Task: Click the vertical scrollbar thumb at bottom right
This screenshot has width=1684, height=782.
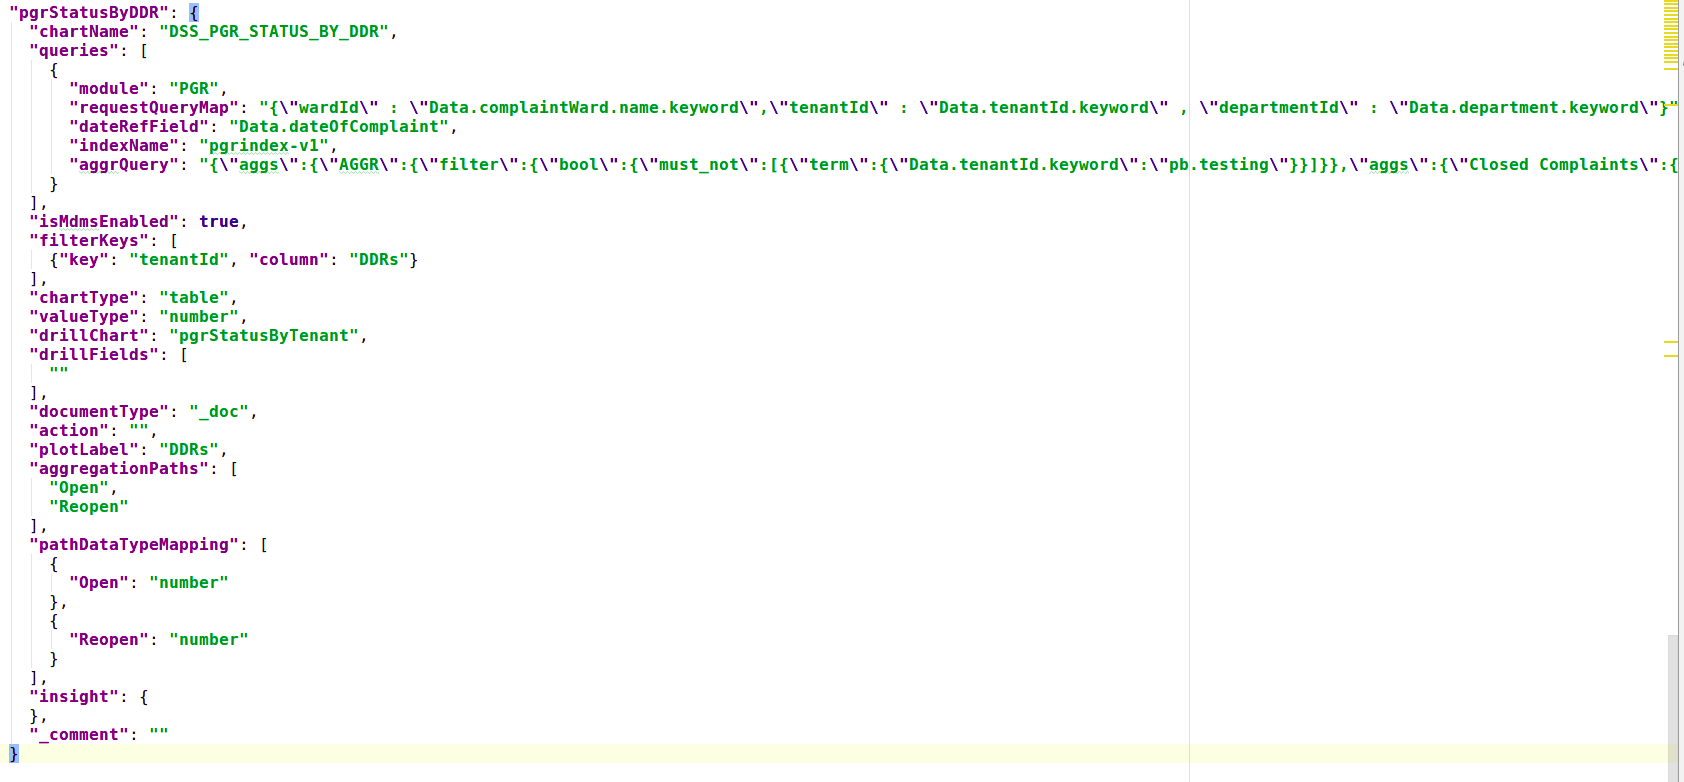Action: pos(1673,705)
